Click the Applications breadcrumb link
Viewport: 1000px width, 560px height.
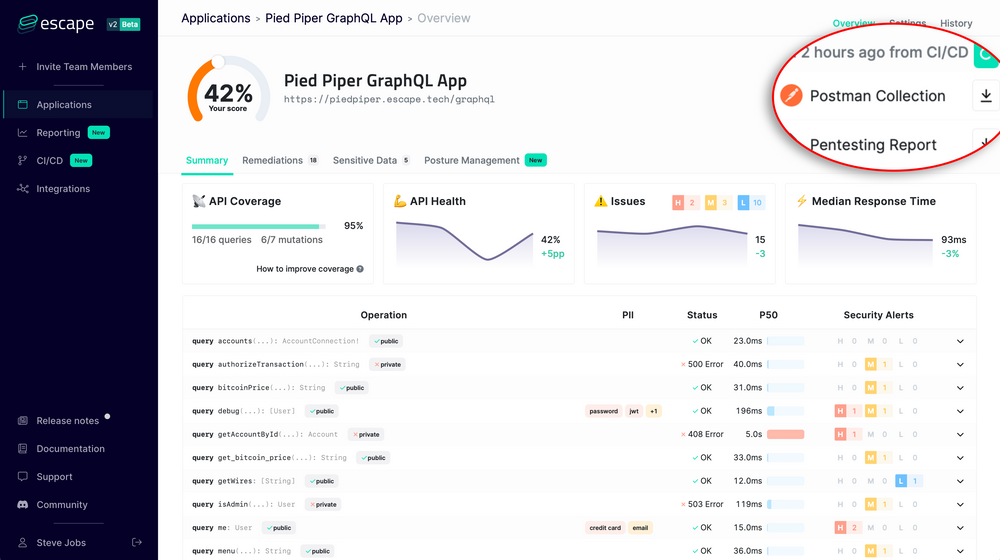[216, 18]
